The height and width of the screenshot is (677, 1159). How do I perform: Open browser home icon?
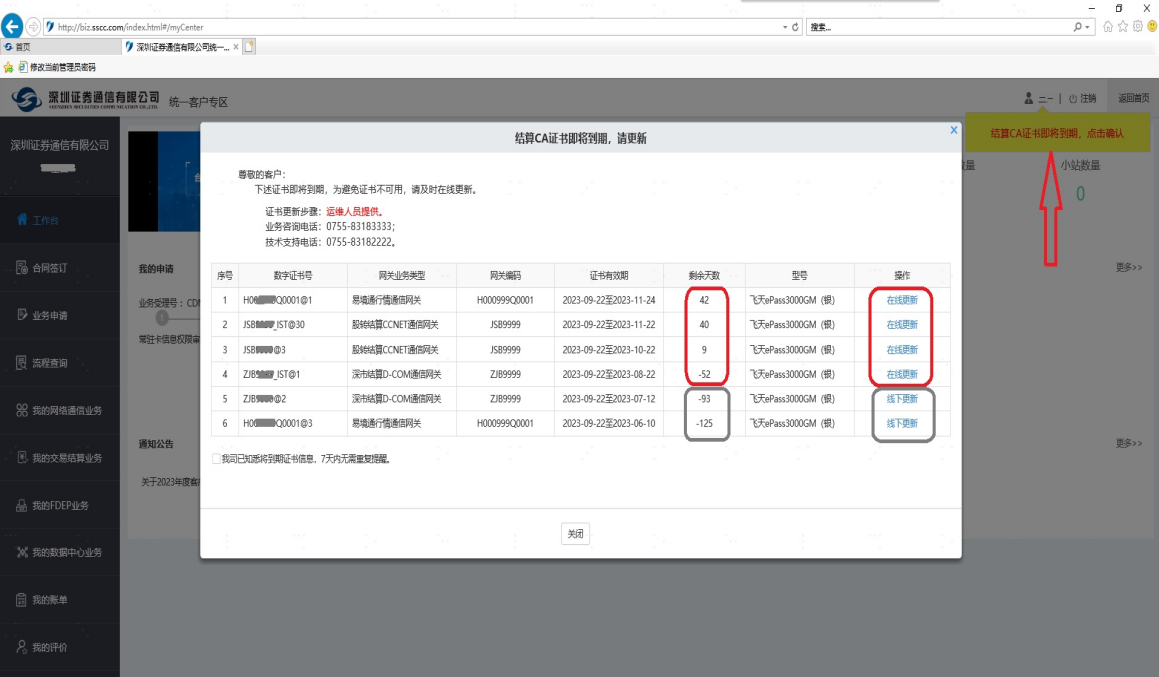[1108, 27]
